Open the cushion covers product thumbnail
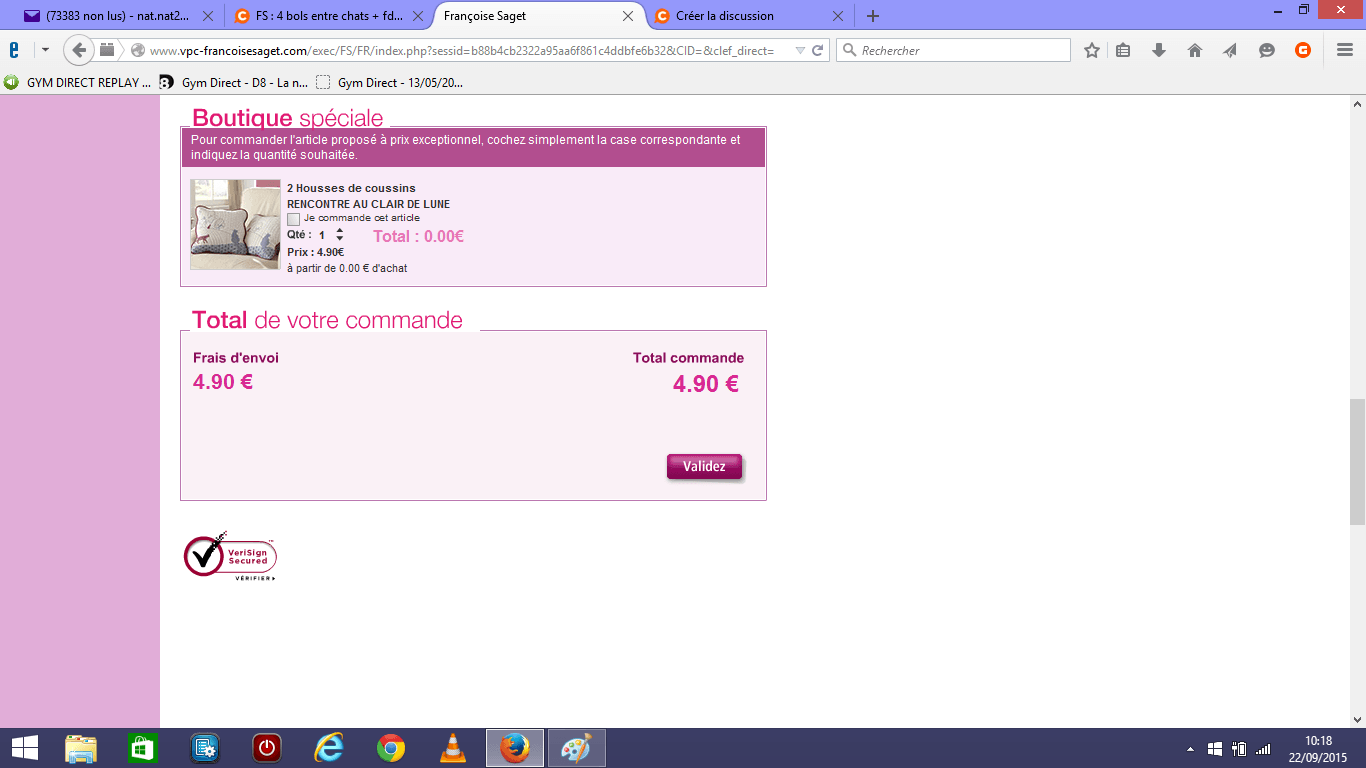The image size is (1366, 768). (x=235, y=225)
